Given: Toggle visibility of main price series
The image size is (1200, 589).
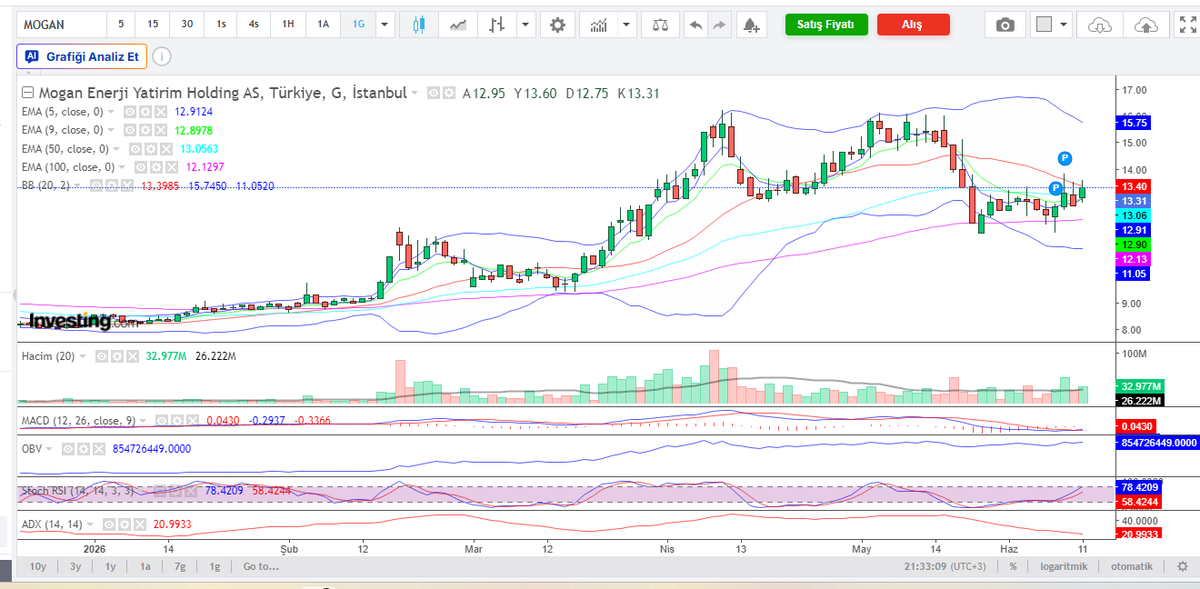Looking at the screenshot, I should (x=434, y=92).
